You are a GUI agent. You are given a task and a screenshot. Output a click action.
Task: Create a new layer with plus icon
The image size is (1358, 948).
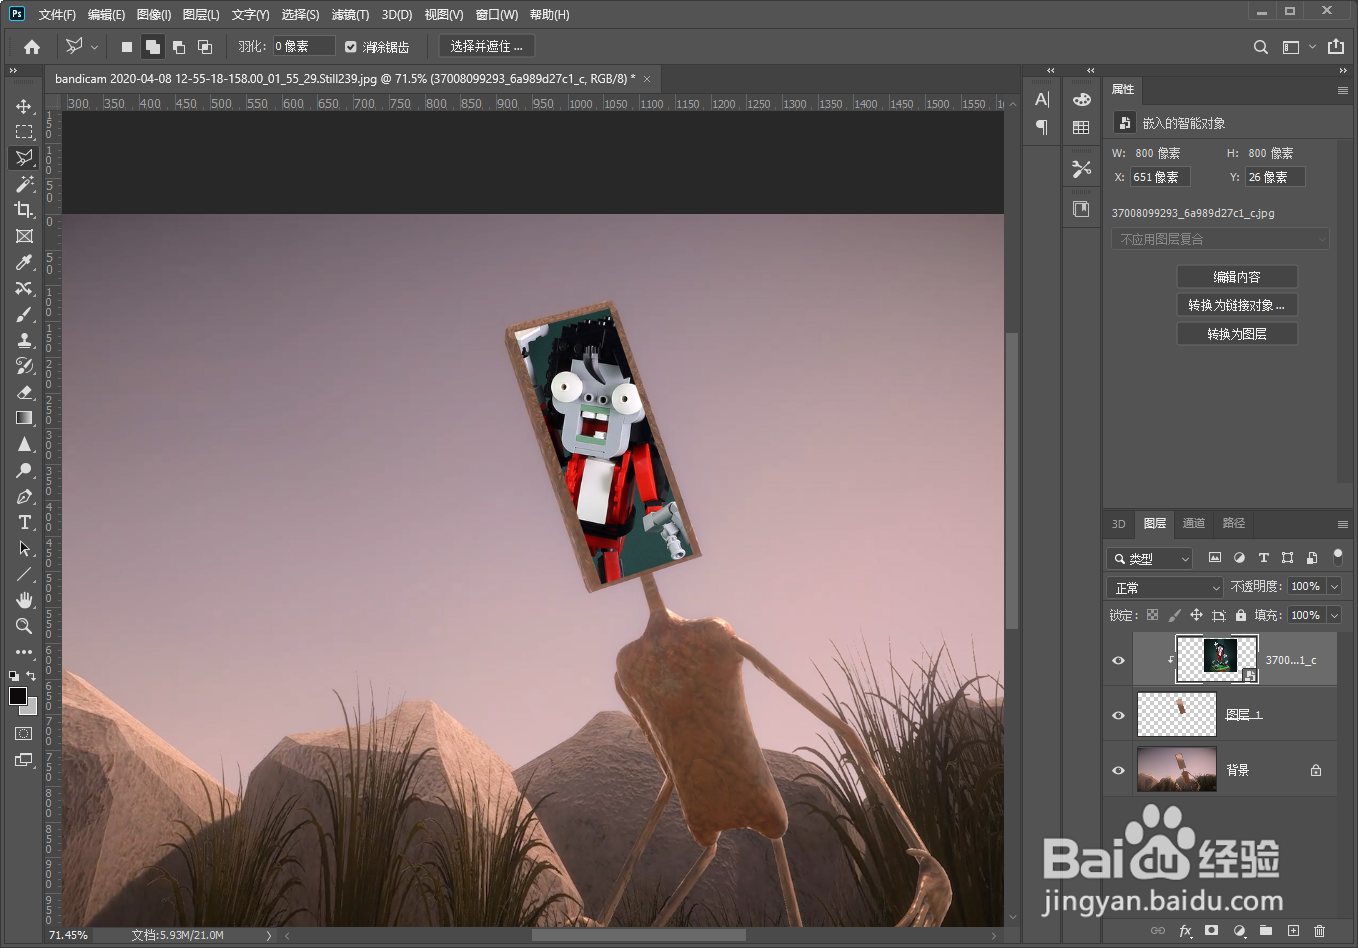pyautogui.click(x=1293, y=931)
